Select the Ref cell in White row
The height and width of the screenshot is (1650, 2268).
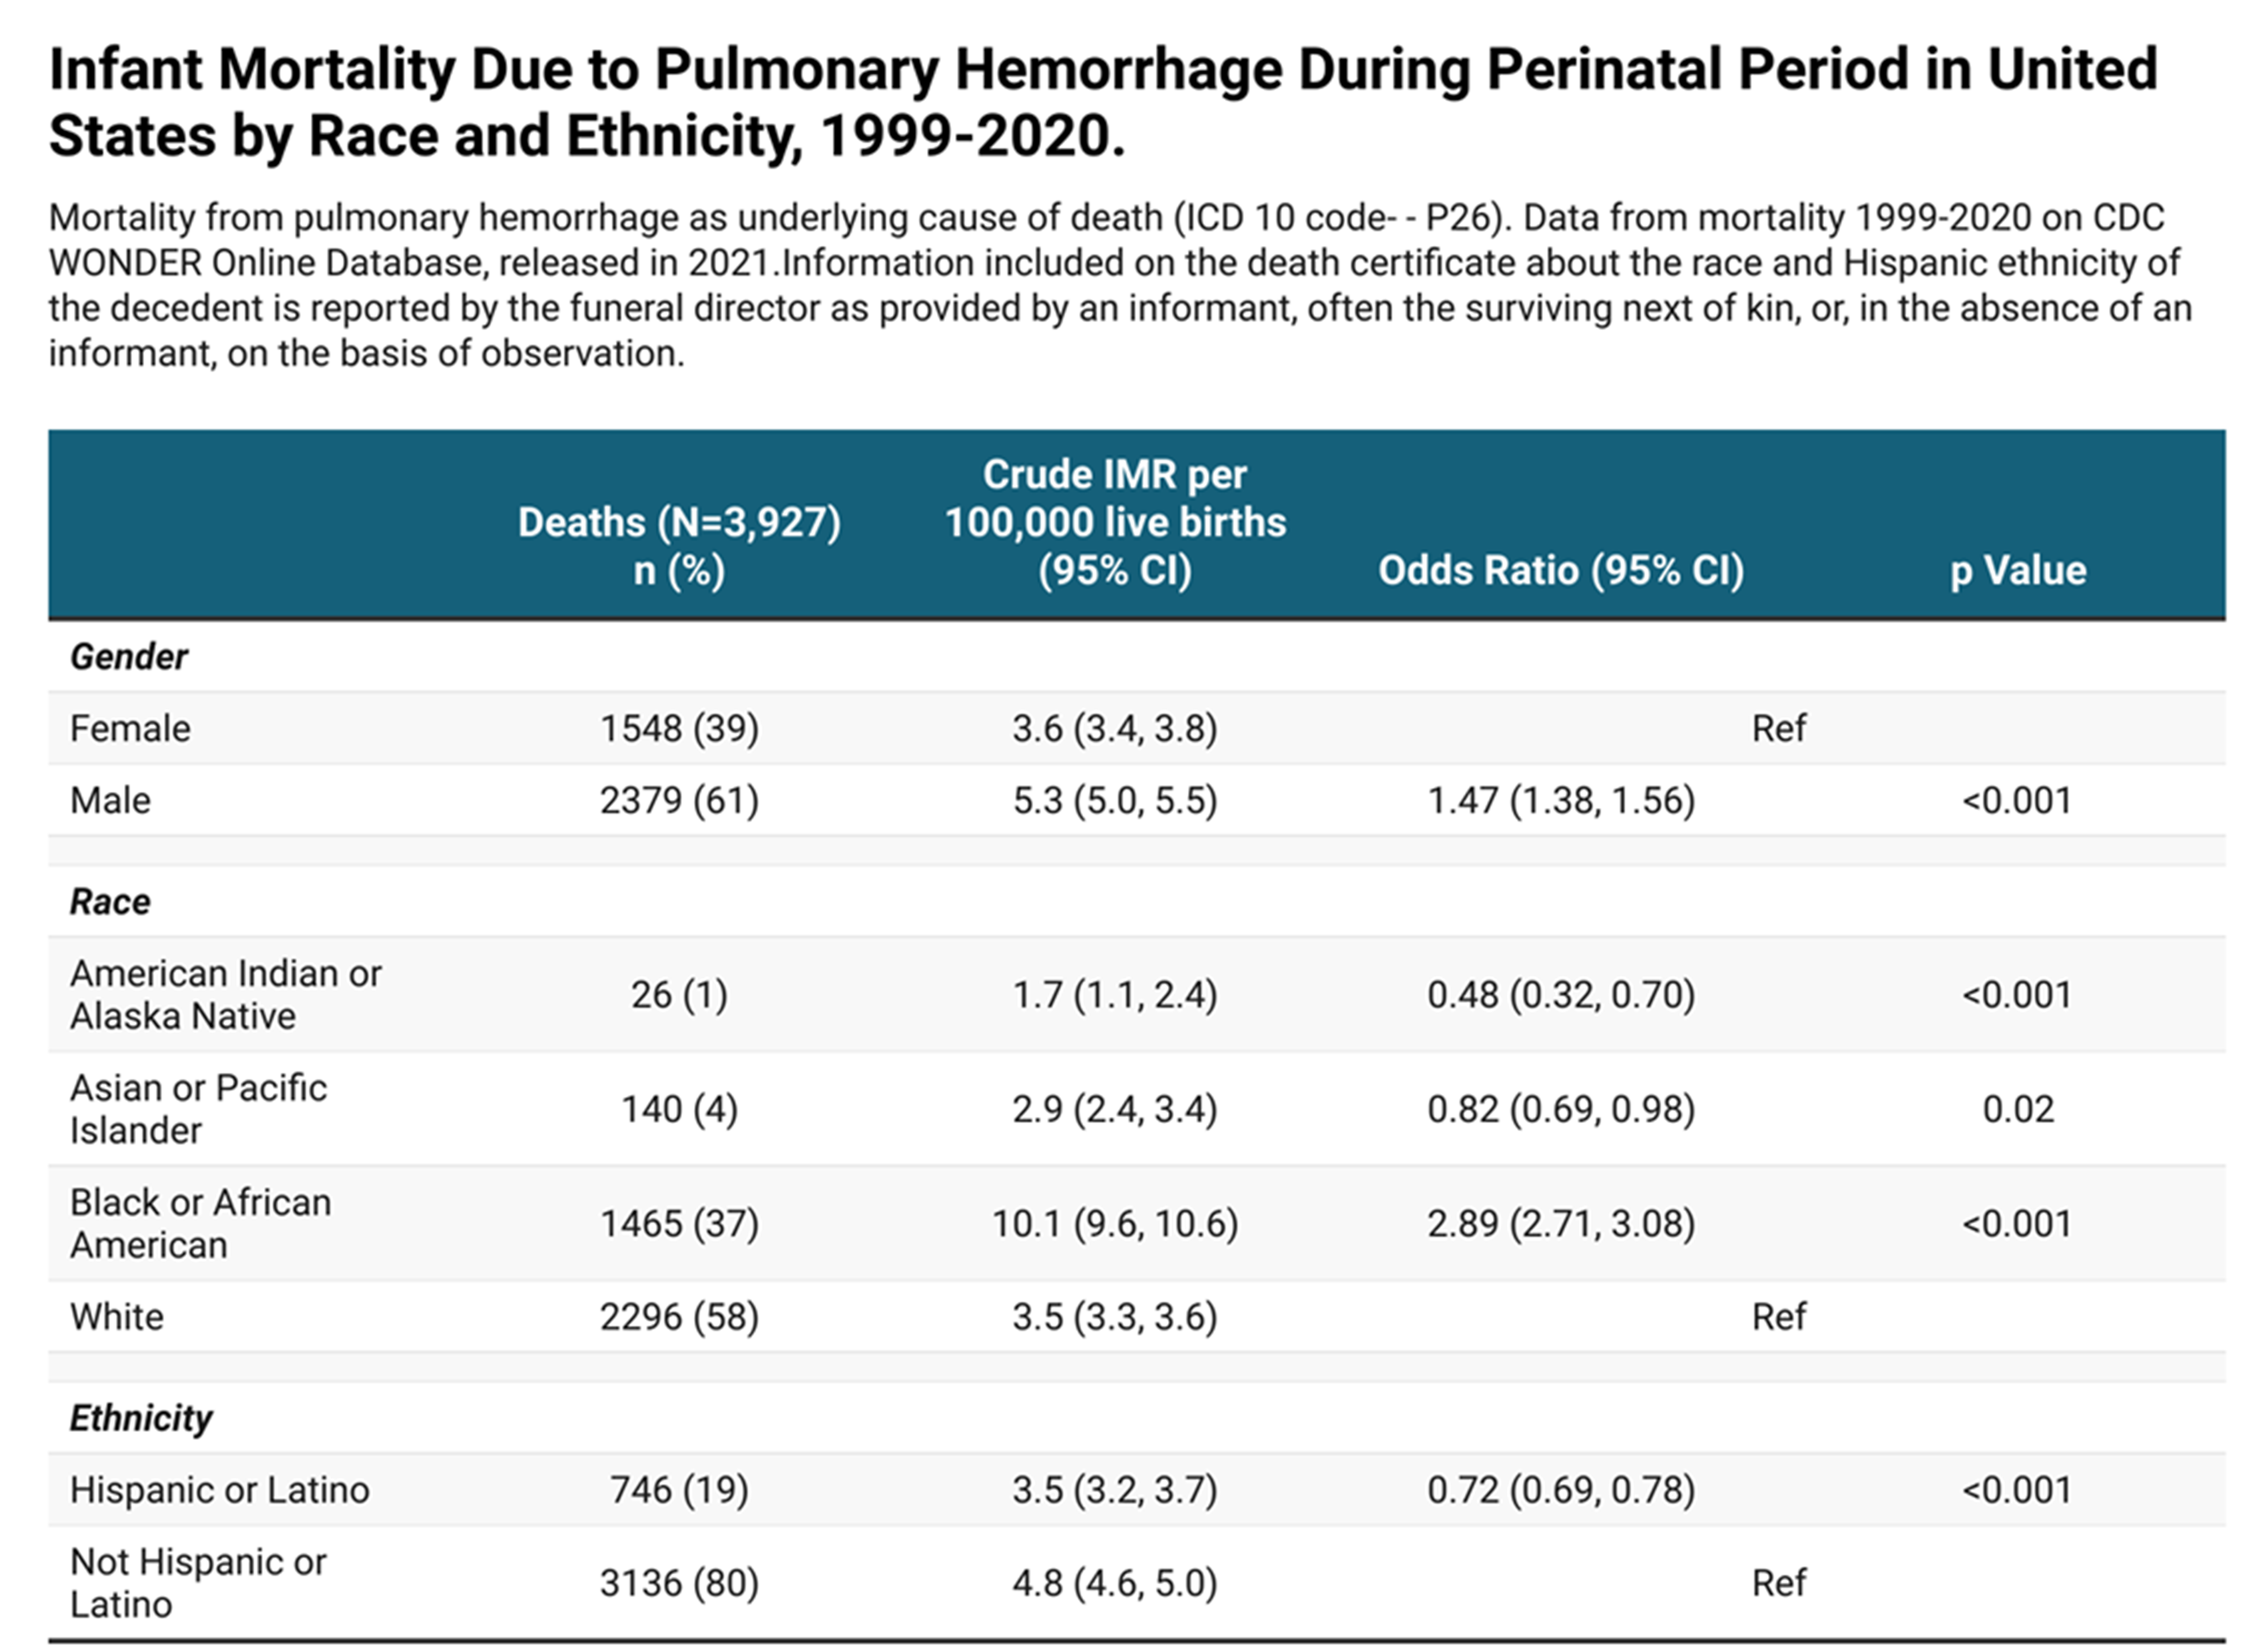pos(1779,1317)
